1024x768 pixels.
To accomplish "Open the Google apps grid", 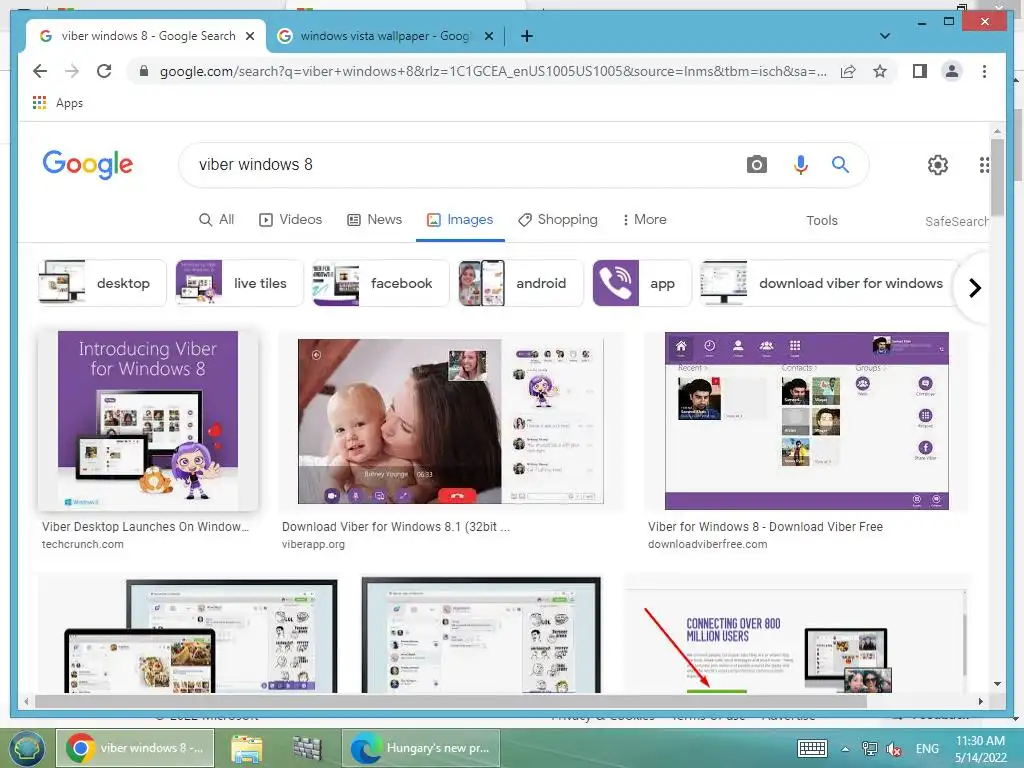I will click(984, 165).
